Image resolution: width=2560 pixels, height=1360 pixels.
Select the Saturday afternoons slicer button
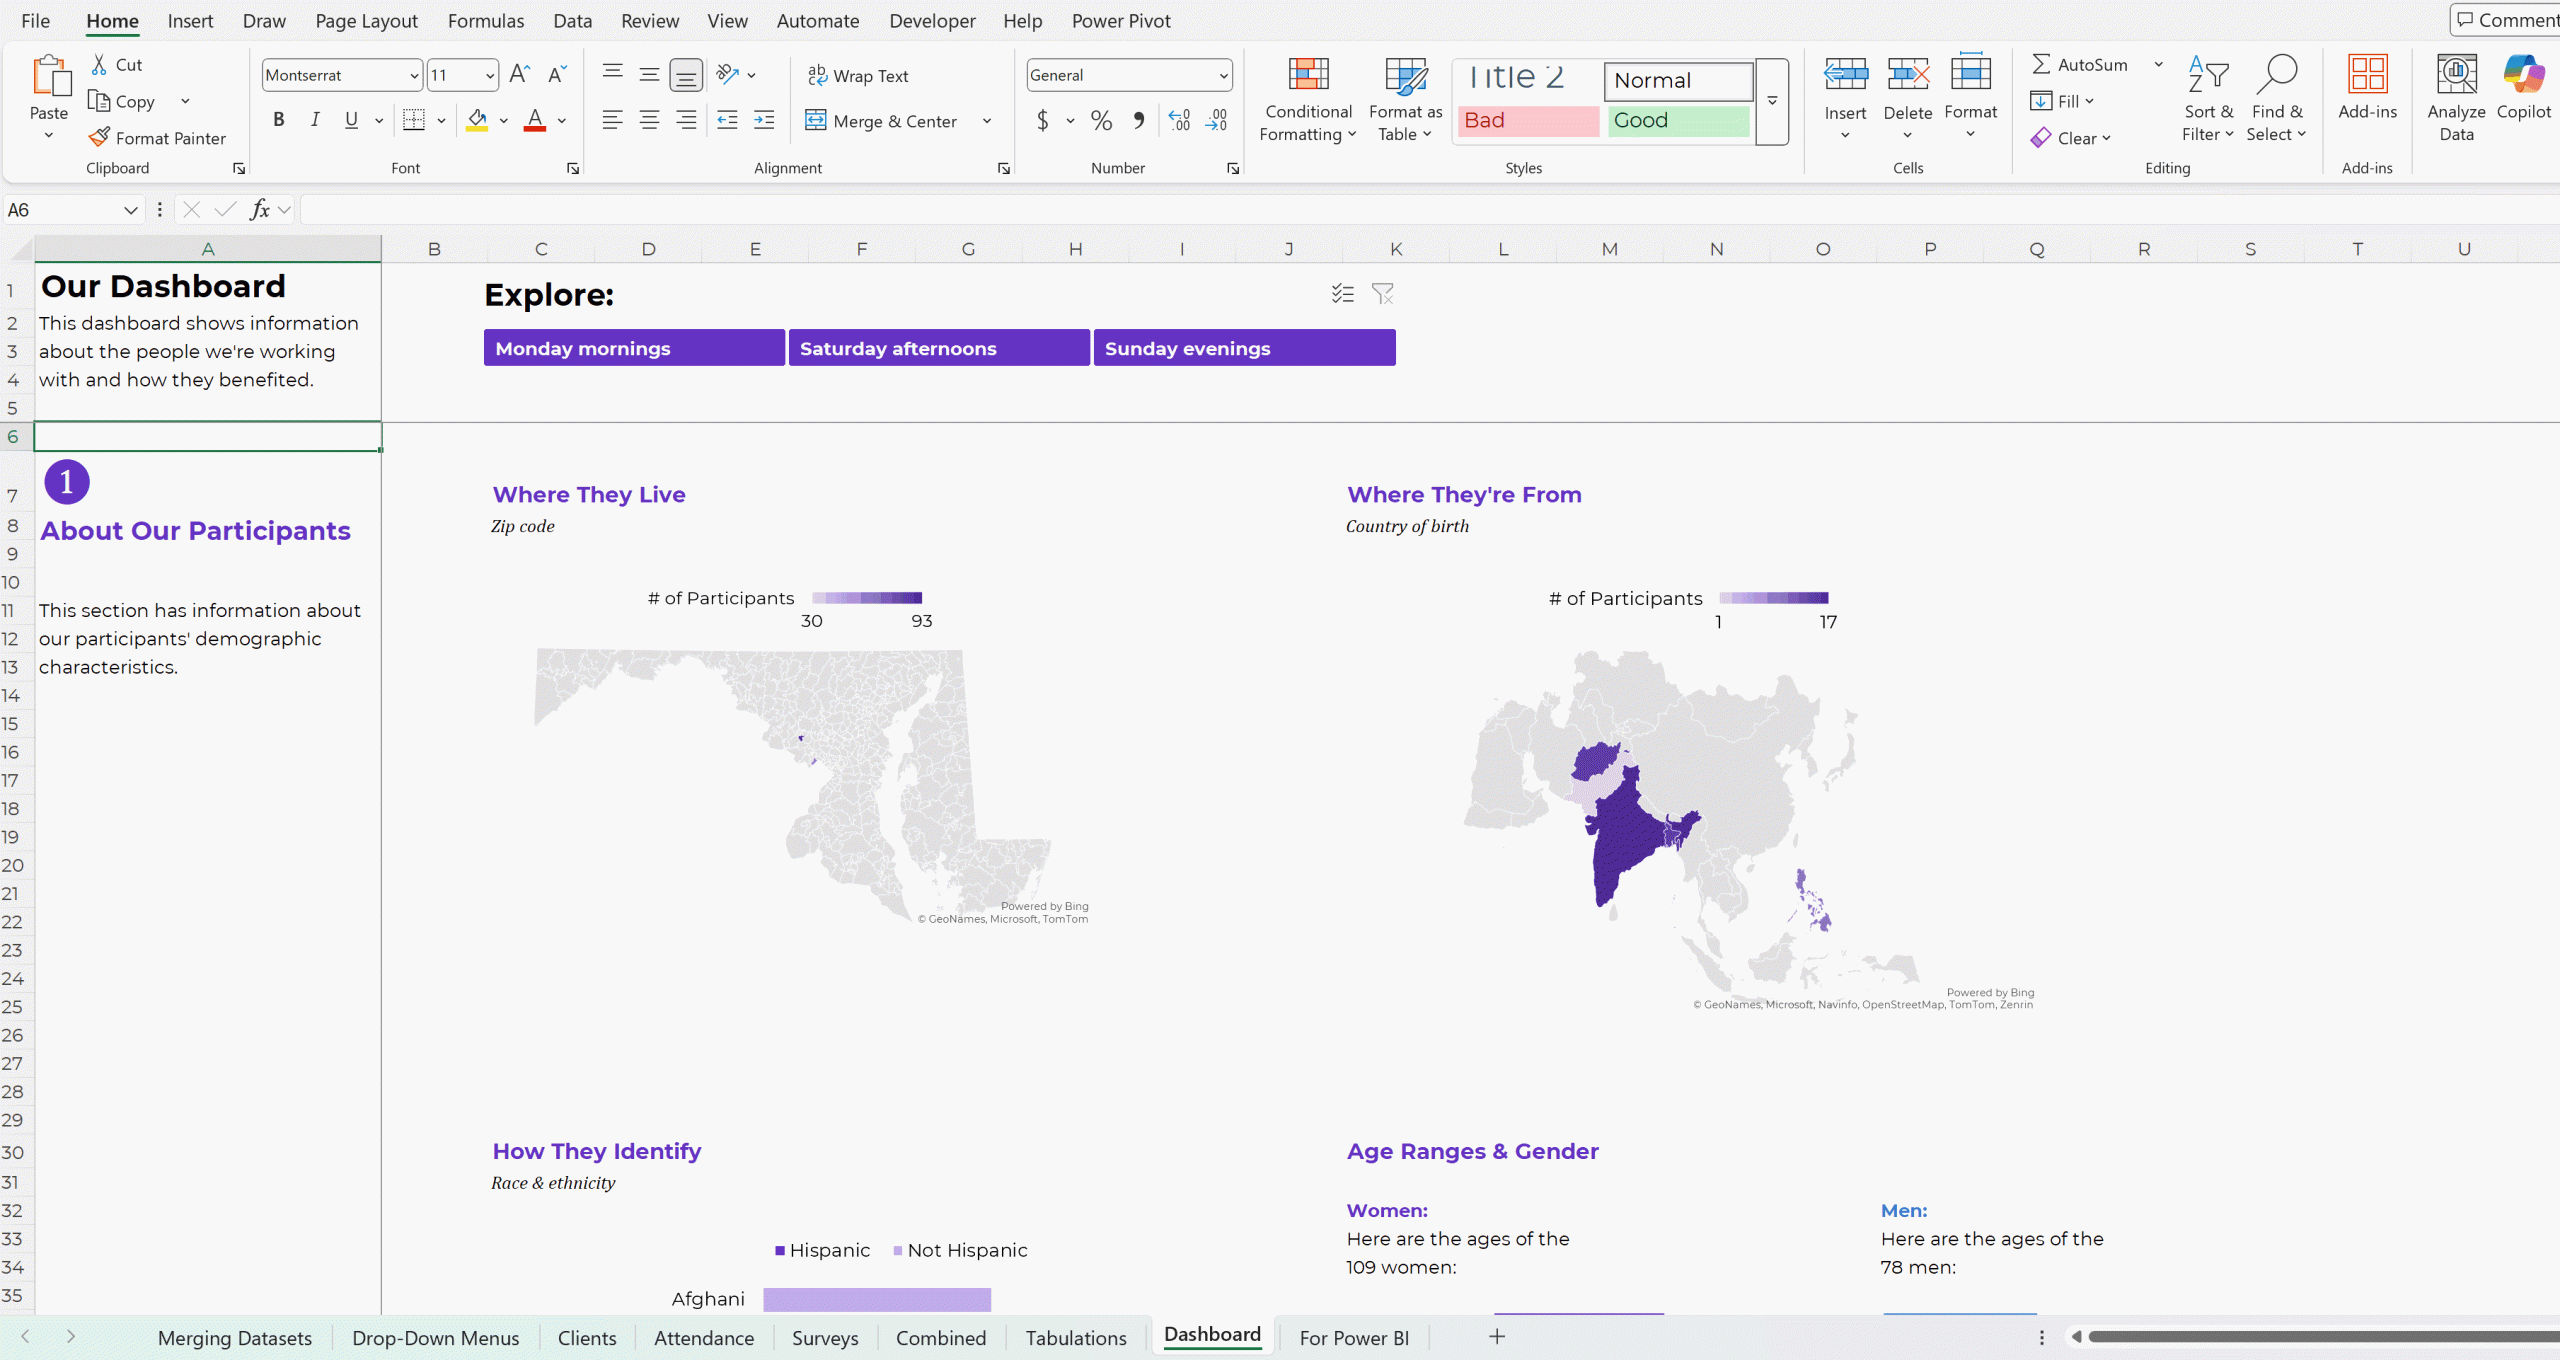click(938, 348)
